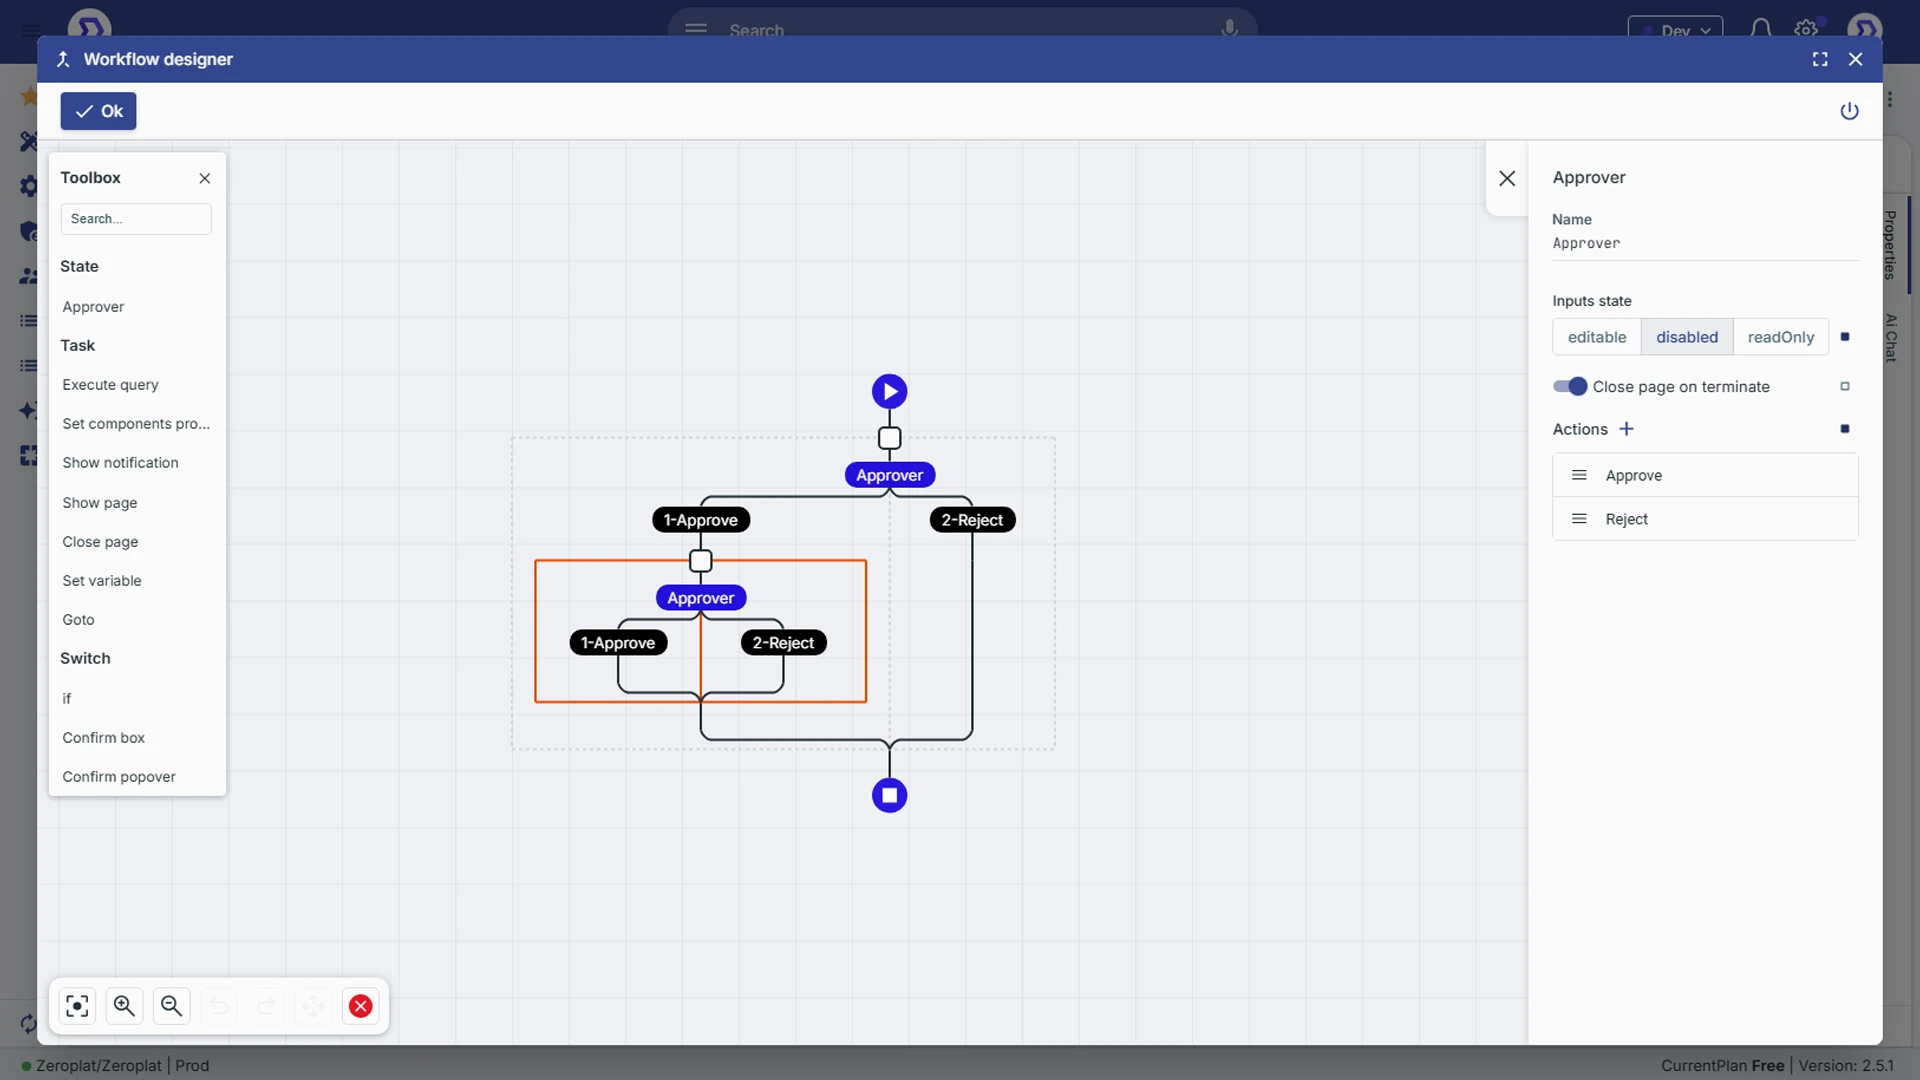The image size is (1920, 1080).
Task: Select the inner Approver node in orange box
Action: [701, 598]
